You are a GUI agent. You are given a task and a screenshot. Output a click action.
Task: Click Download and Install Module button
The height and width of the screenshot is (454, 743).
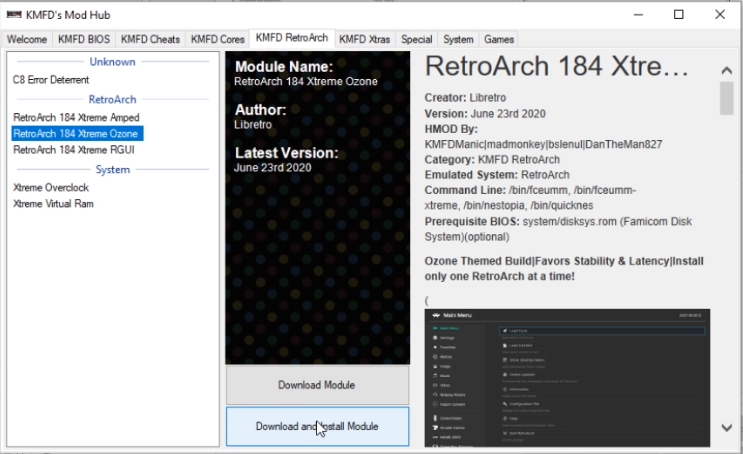(x=317, y=426)
